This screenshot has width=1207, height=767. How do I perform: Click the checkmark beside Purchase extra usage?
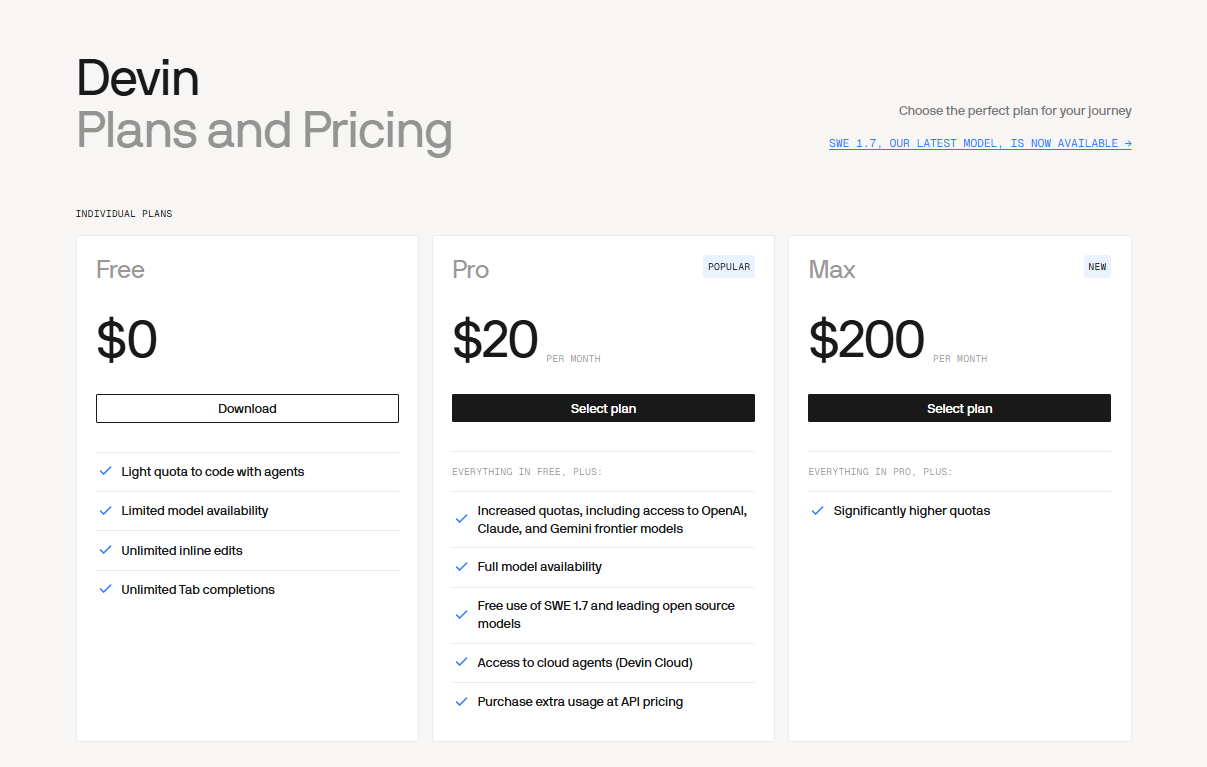(x=461, y=701)
